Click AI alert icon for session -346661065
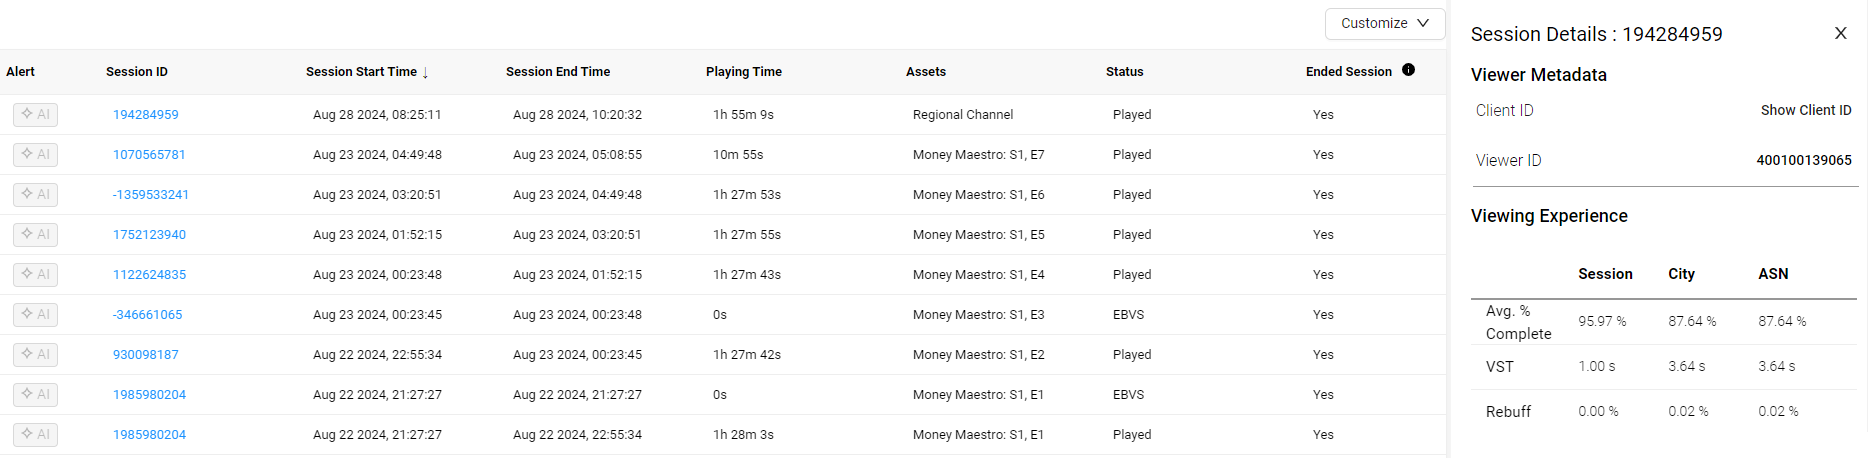1868x458 pixels. tap(35, 315)
